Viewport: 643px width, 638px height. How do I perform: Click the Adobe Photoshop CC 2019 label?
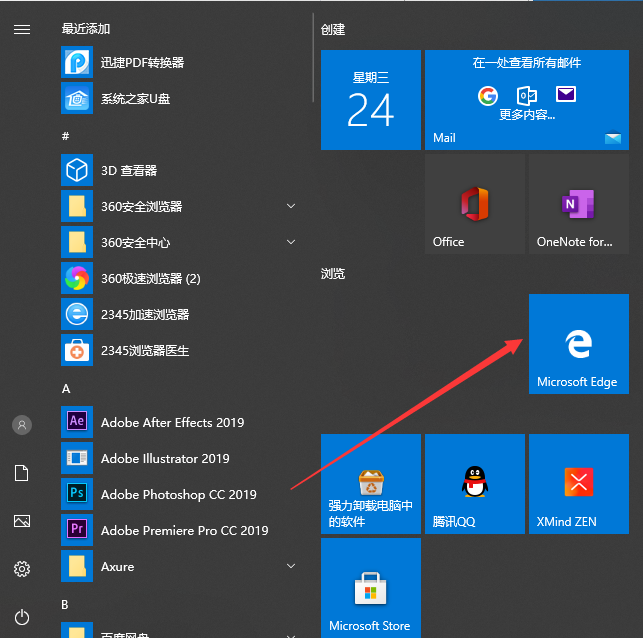coord(178,494)
